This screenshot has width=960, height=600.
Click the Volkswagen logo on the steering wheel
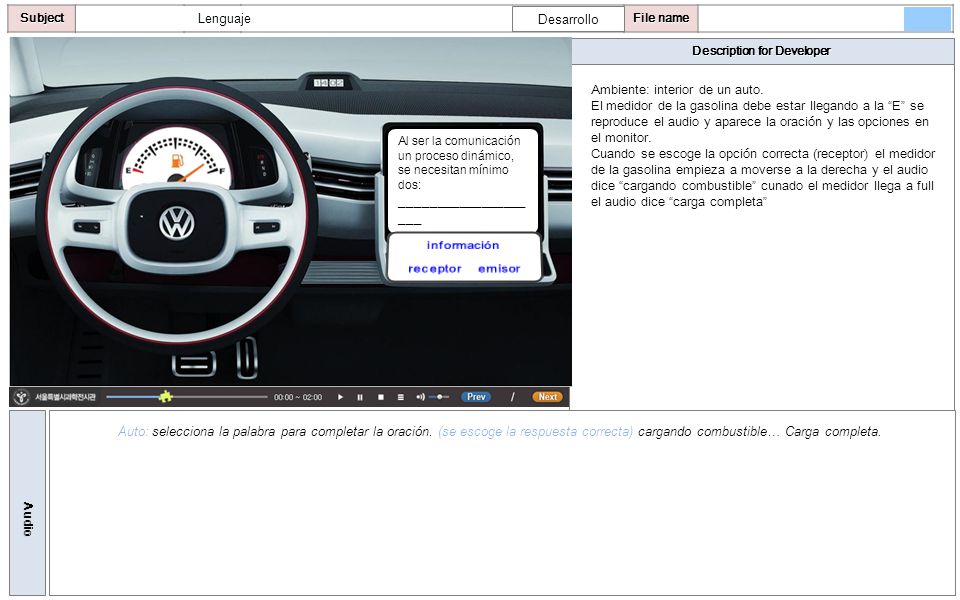coord(177,223)
